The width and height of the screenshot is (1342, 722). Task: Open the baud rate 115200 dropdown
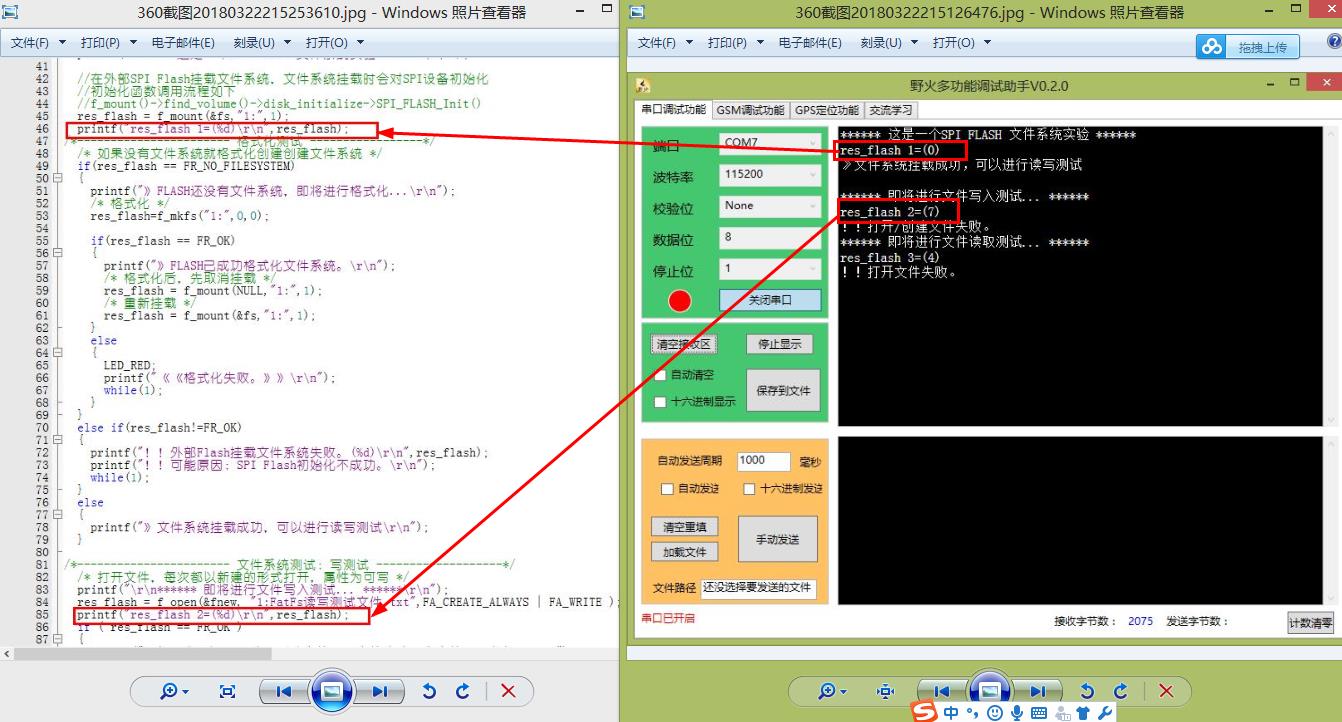point(768,174)
